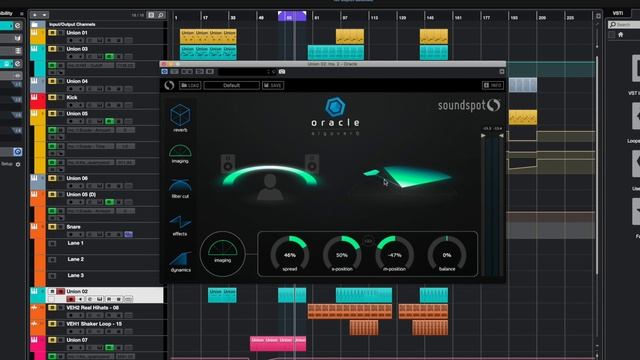Click the VSTi tab in right panel
Viewport: 640px width, 360px height.
point(618,13)
